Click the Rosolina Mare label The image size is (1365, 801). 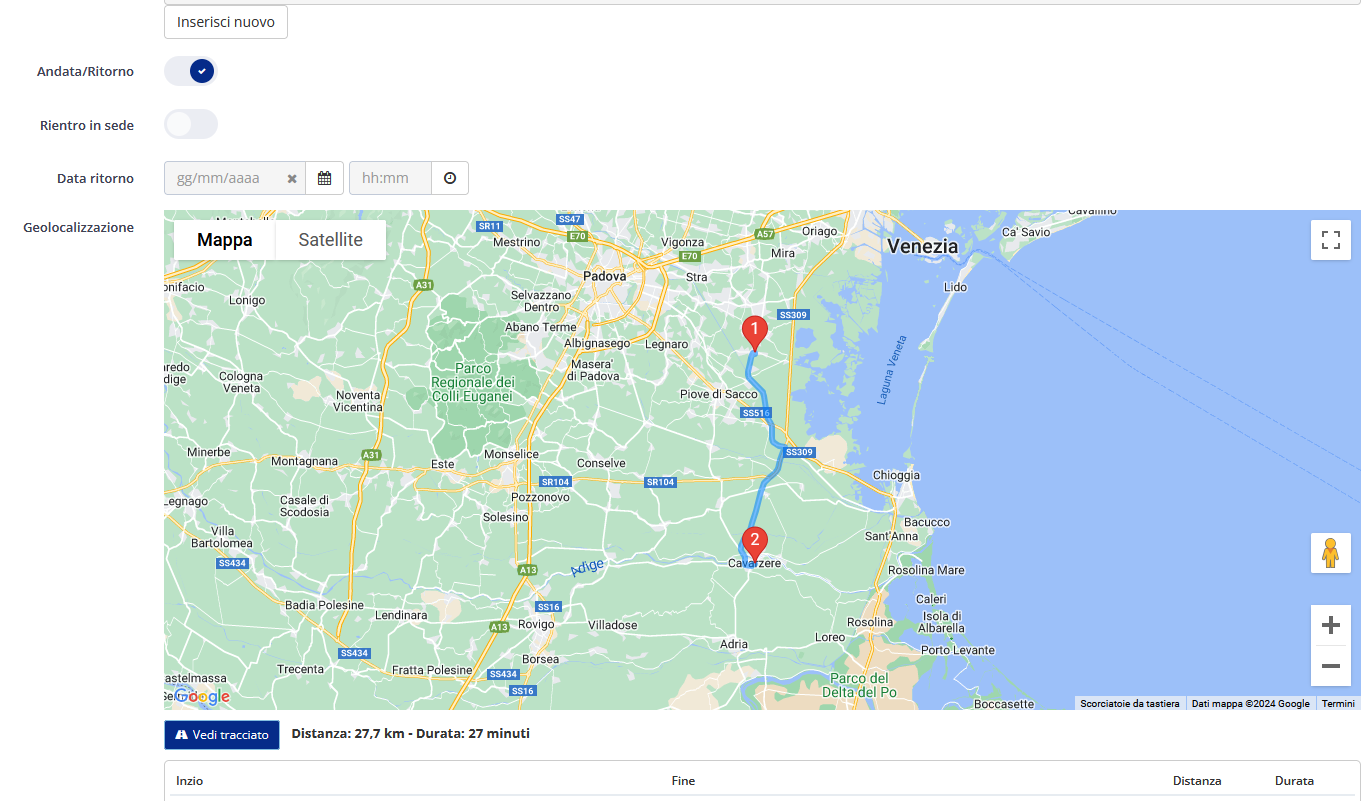tap(927, 570)
